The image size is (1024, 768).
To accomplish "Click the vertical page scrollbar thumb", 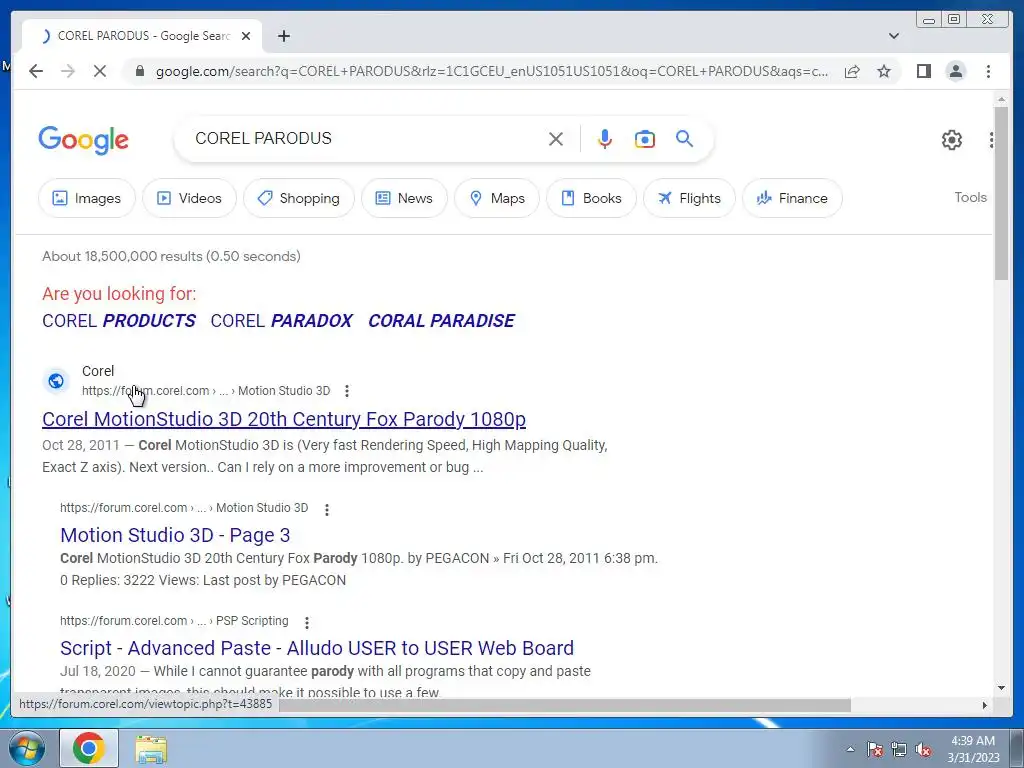I will coord(1001,193).
